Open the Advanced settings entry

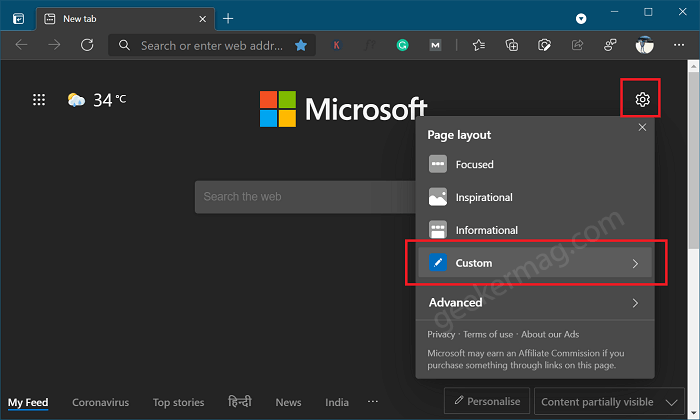pyautogui.click(x=535, y=303)
